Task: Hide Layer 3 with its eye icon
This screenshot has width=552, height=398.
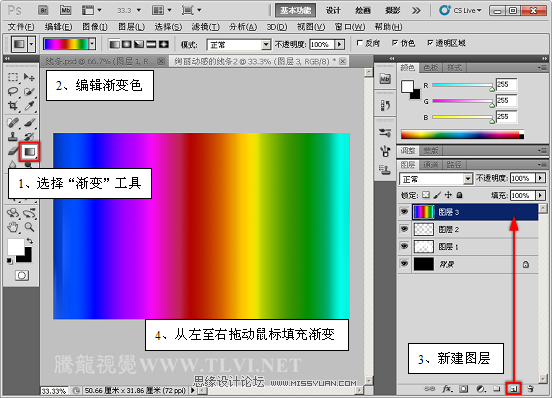Action: click(x=404, y=211)
